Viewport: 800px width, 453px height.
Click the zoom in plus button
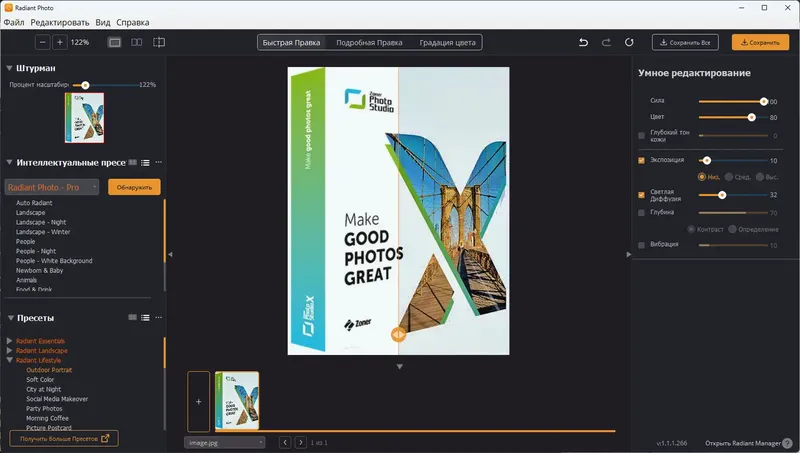pos(60,42)
